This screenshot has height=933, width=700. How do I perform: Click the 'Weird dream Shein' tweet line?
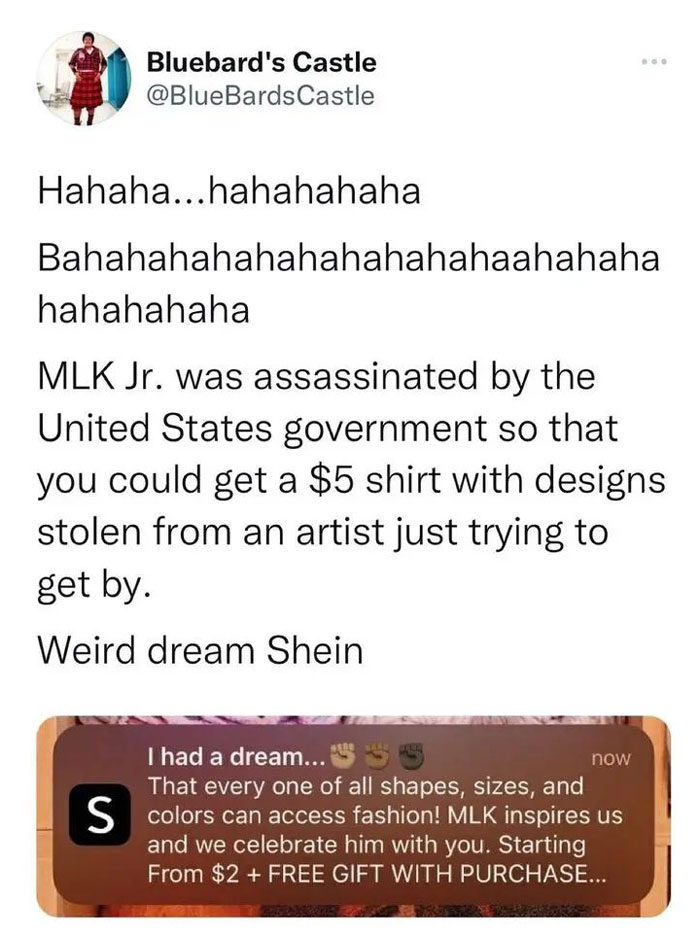[x=201, y=650]
